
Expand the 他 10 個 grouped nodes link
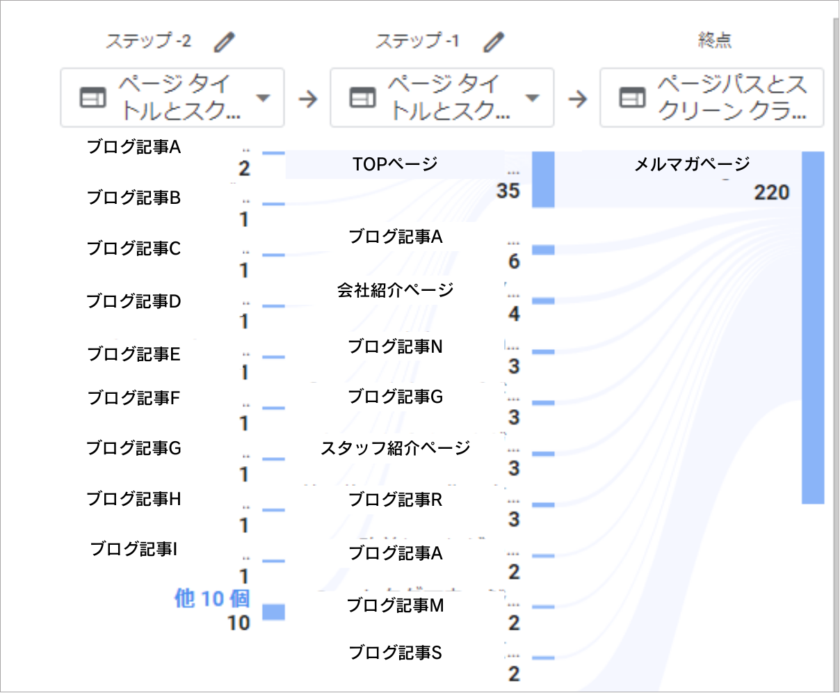[x=211, y=598]
